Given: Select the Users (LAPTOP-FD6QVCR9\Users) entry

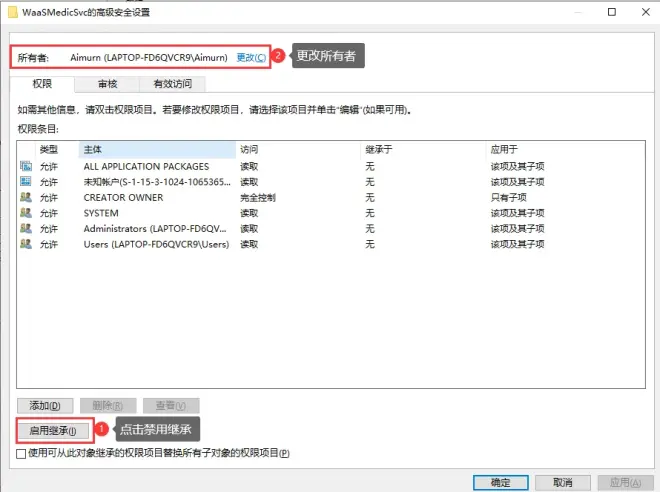Looking at the screenshot, I should 330,244.
